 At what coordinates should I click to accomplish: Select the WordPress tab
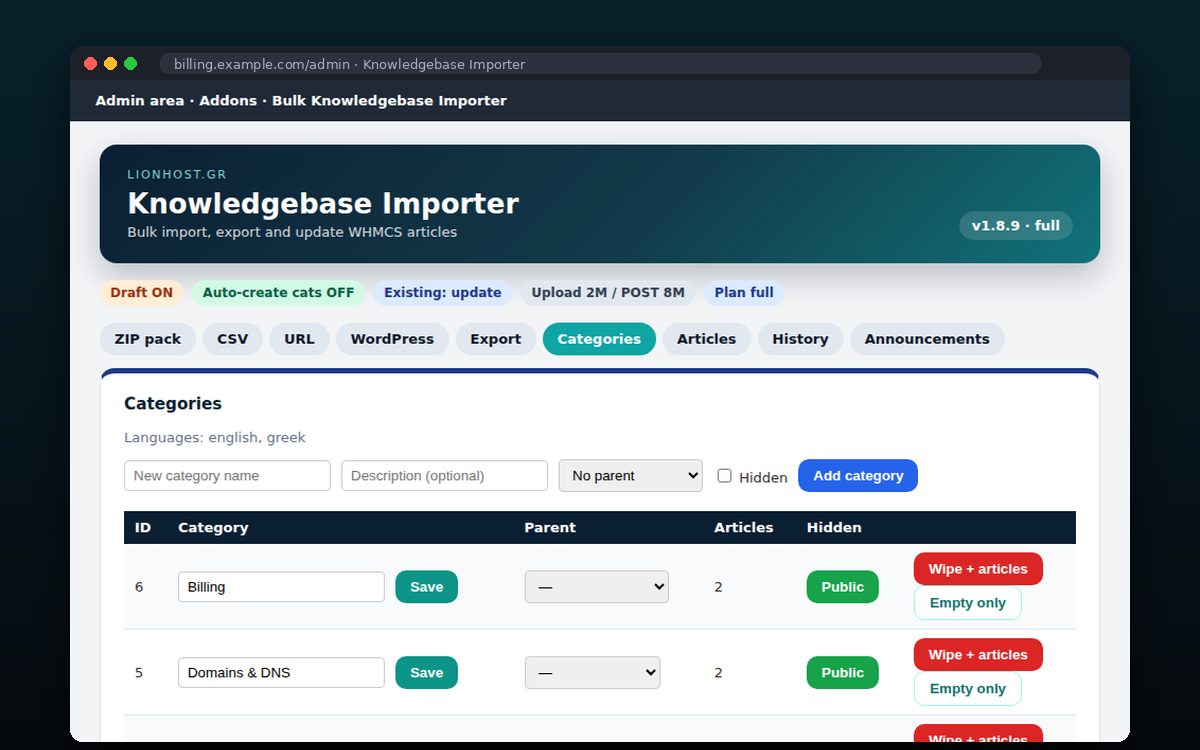click(392, 339)
